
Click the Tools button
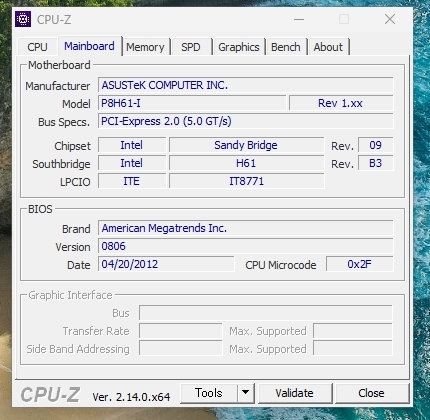pyautogui.click(x=209, y=393)
